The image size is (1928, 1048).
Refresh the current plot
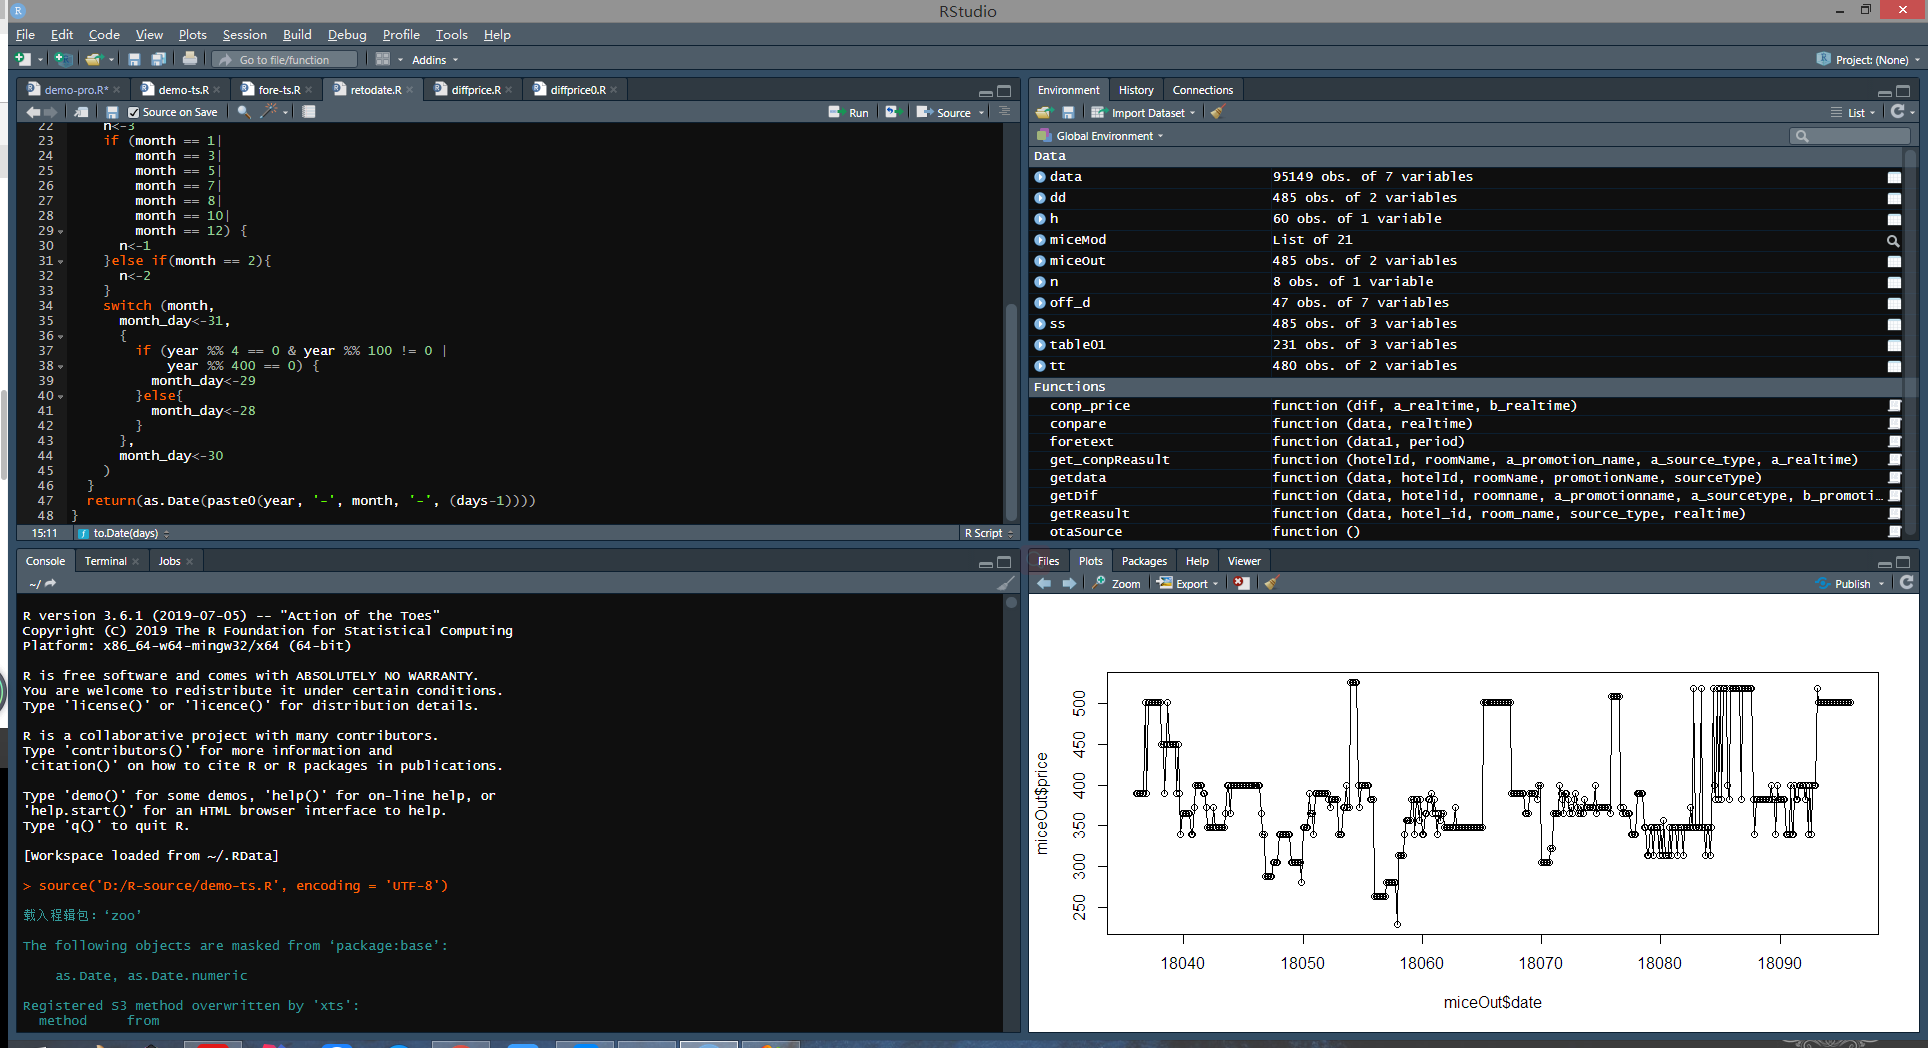[1906, 583]
